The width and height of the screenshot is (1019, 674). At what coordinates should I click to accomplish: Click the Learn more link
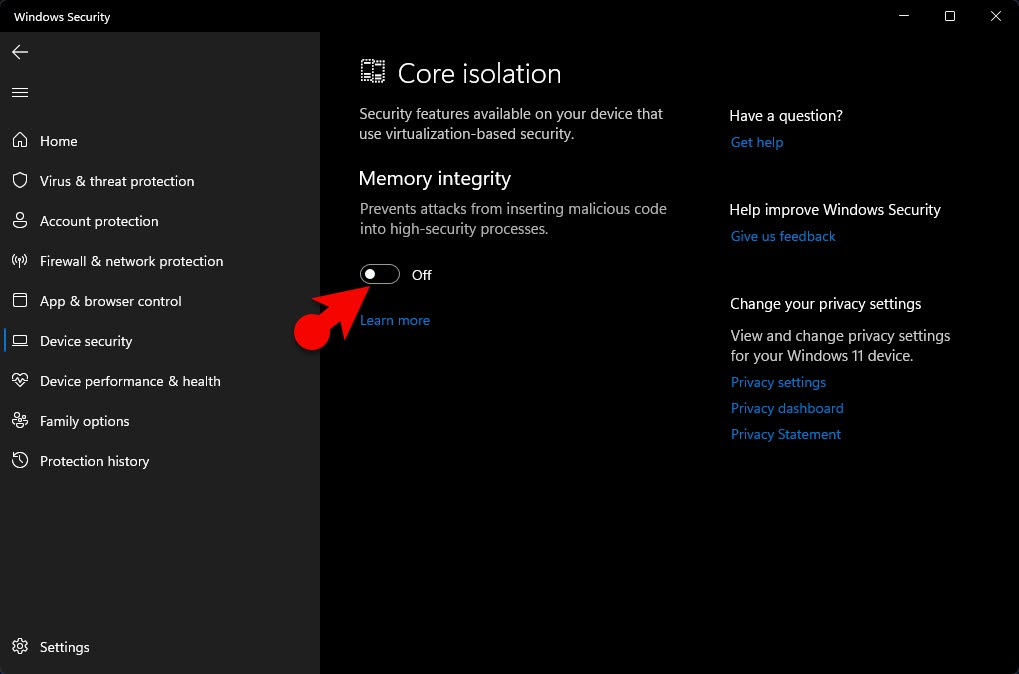coord(395,320)
